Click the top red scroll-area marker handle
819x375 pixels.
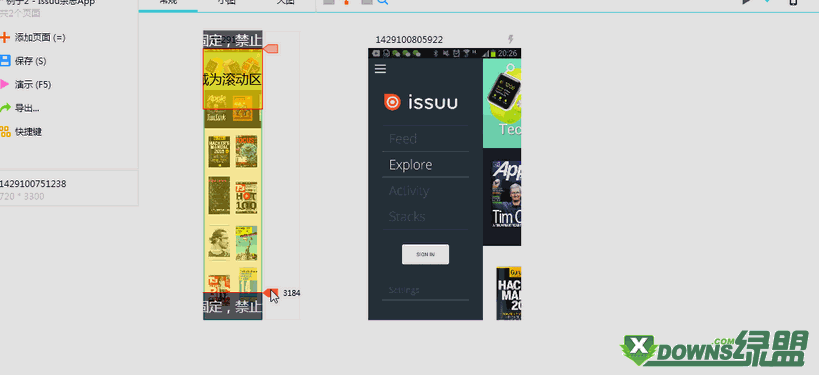pos(271,49)
